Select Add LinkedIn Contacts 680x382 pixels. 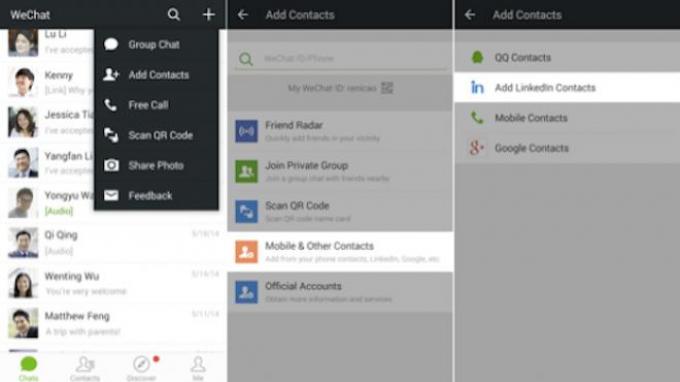tap(567, 88)
